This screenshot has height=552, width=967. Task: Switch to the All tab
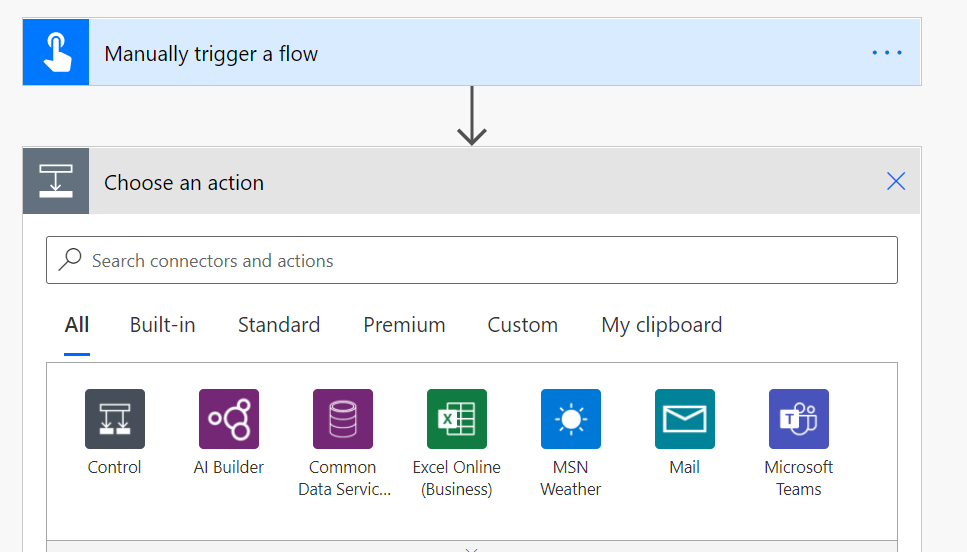point(77,325)
